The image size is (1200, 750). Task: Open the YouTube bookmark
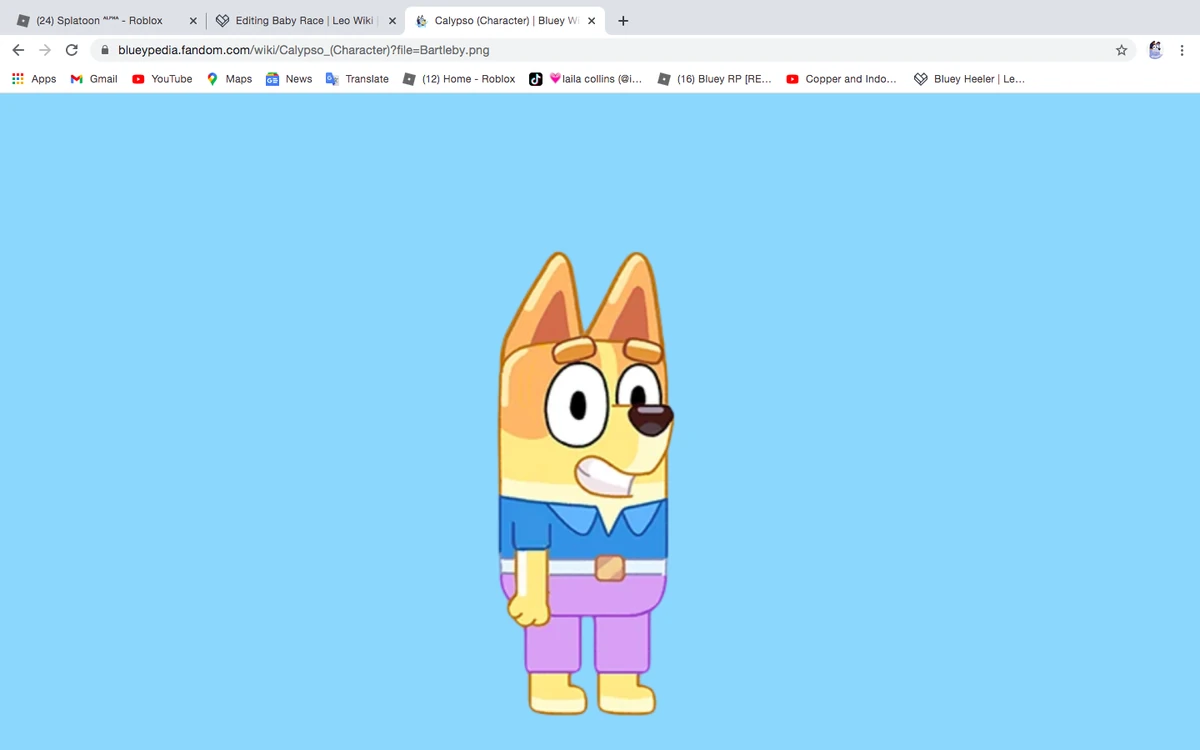[163, 78]
